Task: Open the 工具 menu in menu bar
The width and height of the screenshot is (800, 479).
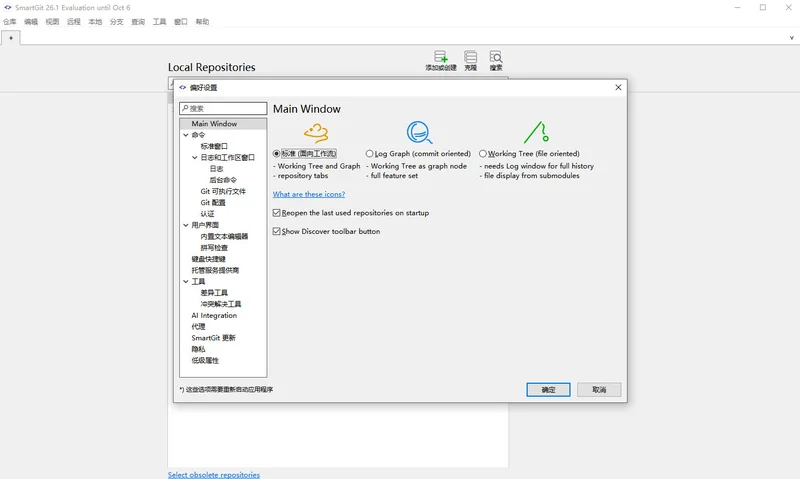Action: [x=160, y=21]
